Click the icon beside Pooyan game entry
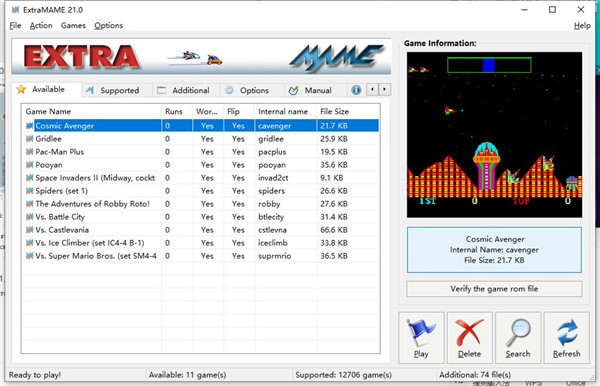Screen dimensions: 600x386 (x=29, y=165)
